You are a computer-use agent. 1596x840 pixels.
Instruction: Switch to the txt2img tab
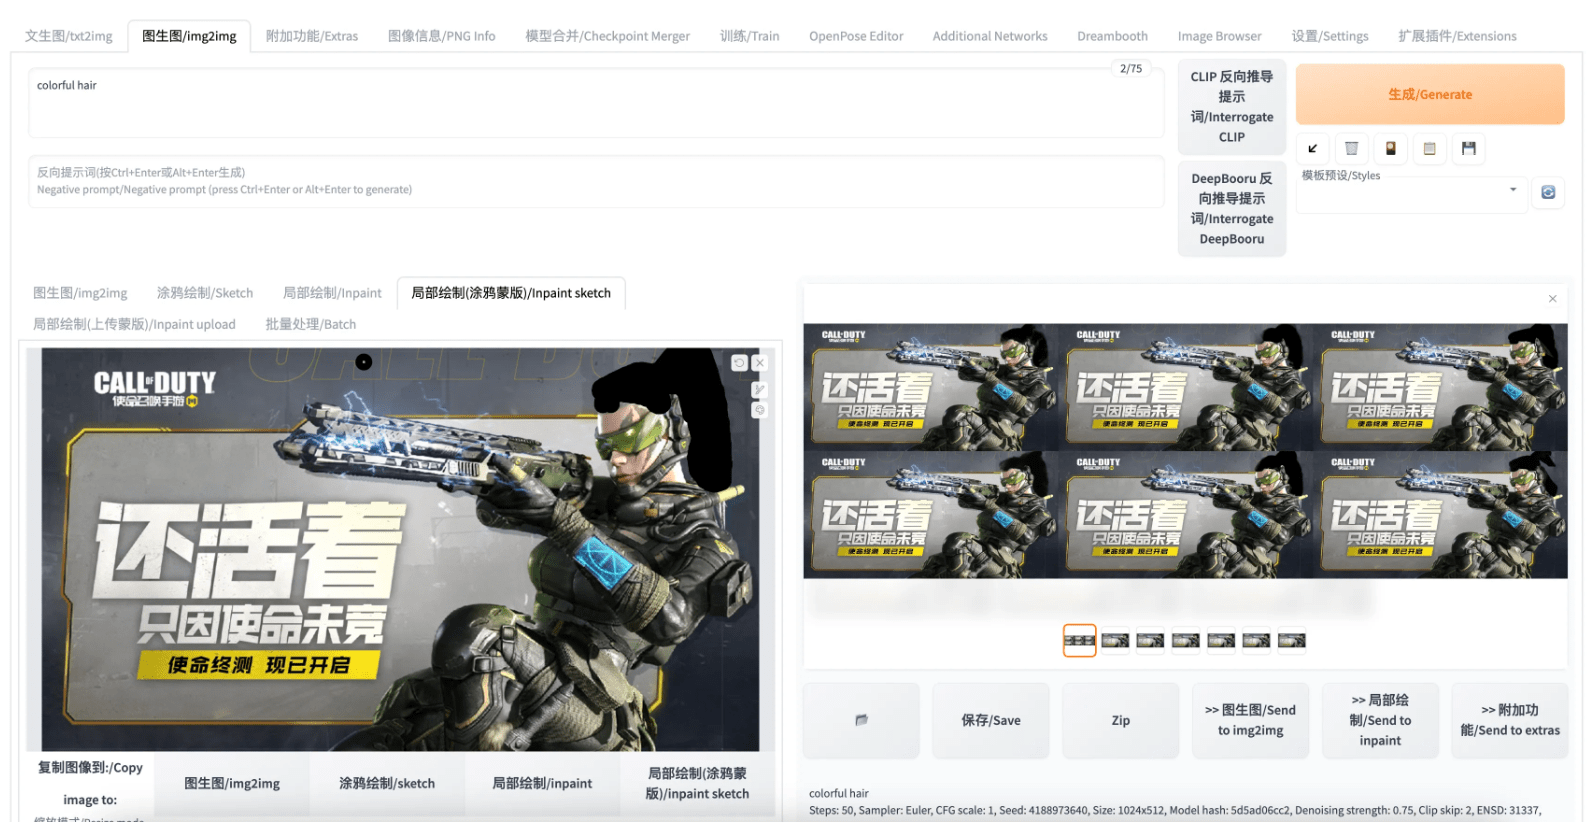[69, 36]
